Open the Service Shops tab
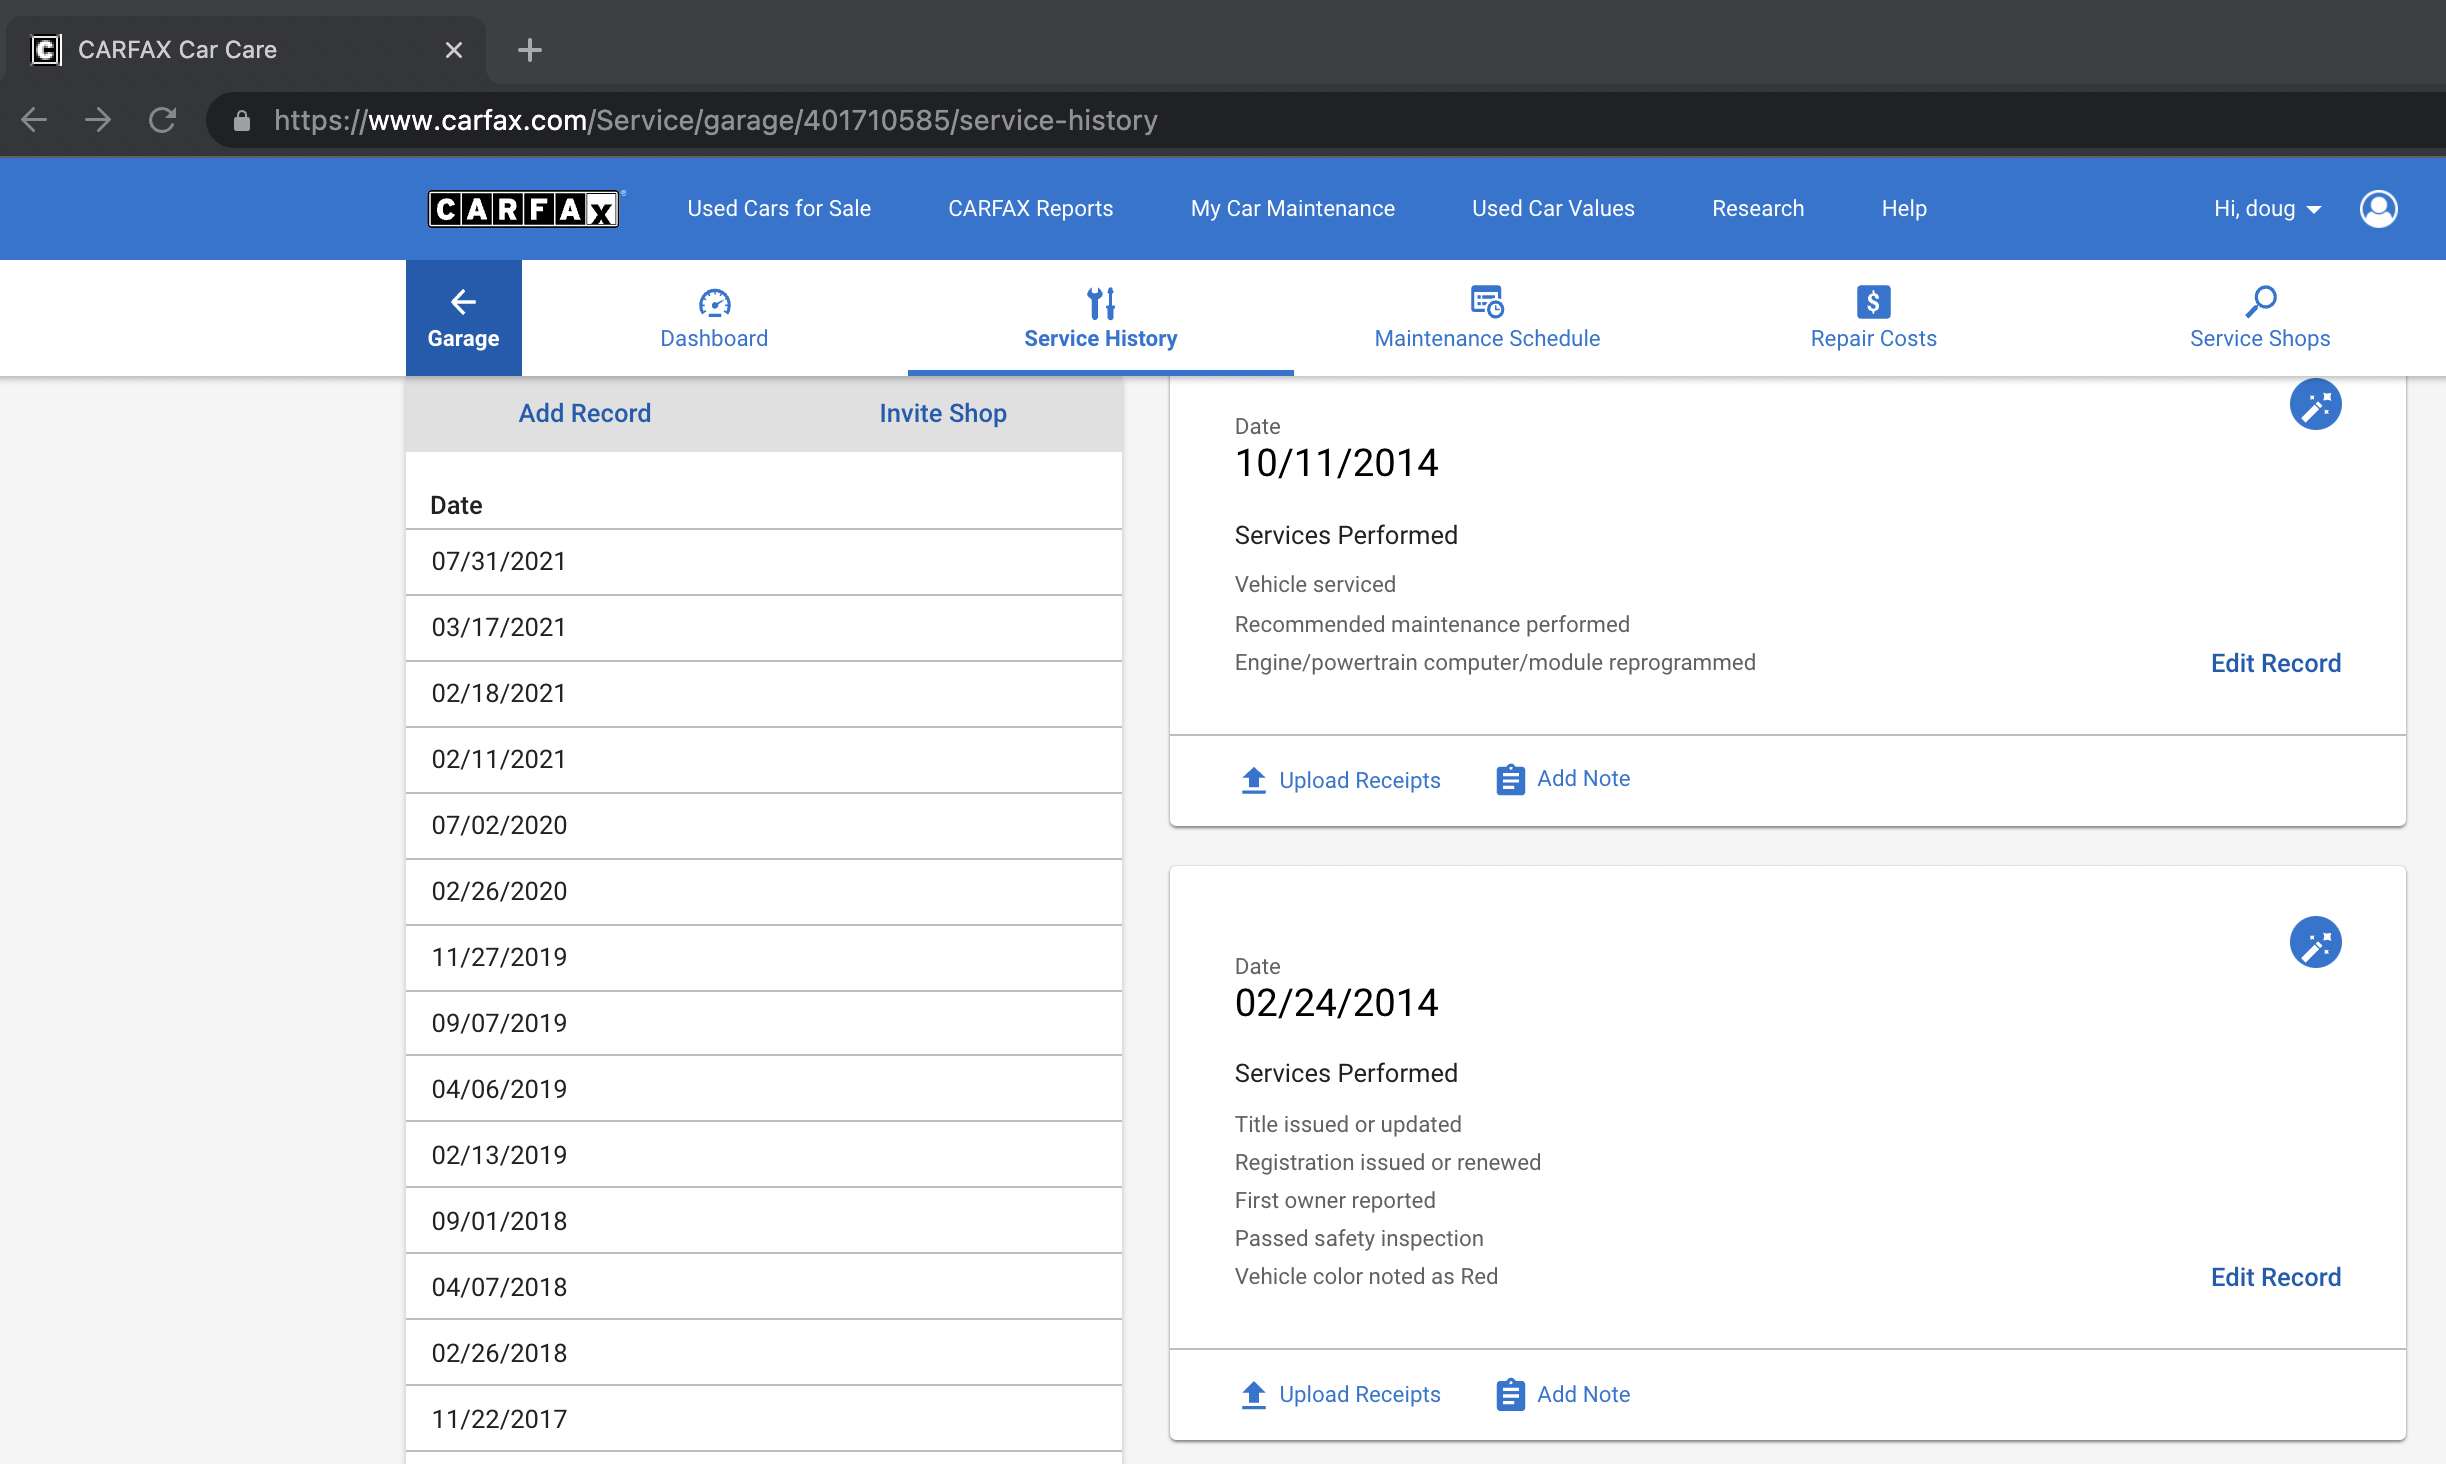The height and width of the screenshot is (1464, 2446). (2259, 318)
